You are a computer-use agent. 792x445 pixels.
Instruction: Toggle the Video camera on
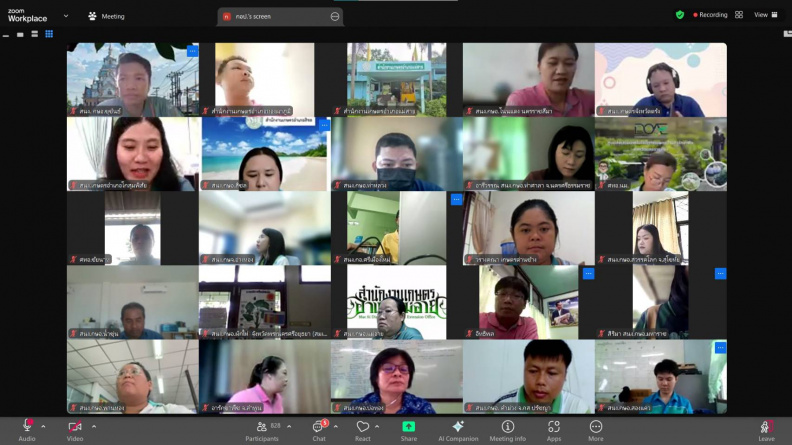pos(75,431)
